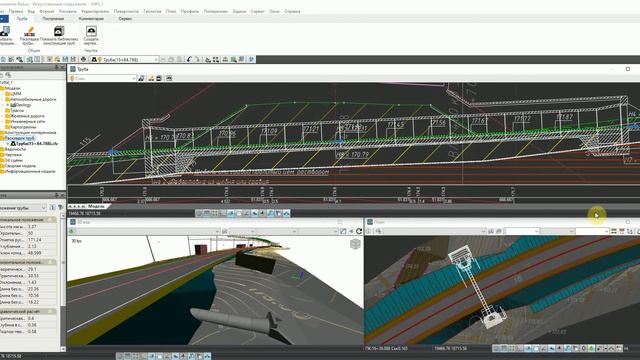
Task: Select Информационные модели in project tree
Action: click(x=30, y=171)
